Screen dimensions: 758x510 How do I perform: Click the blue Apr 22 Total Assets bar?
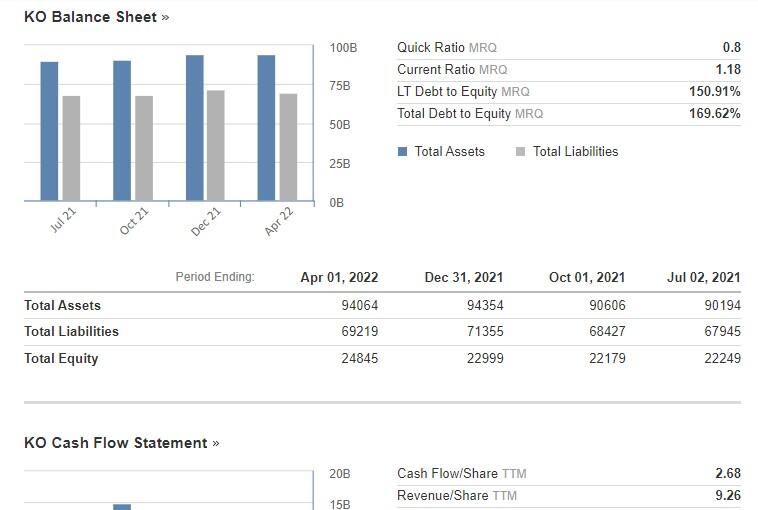266,128
